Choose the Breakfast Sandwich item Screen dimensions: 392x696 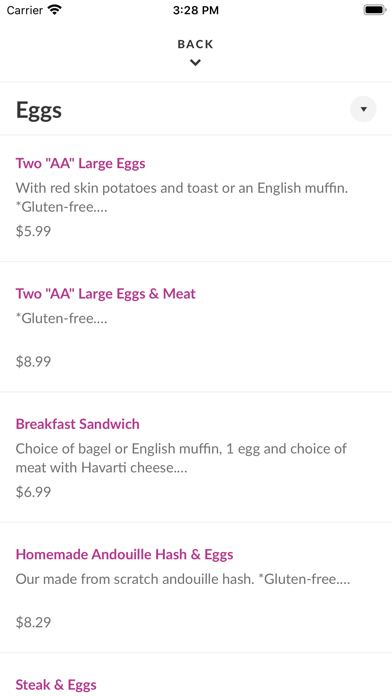pos(78,424)
